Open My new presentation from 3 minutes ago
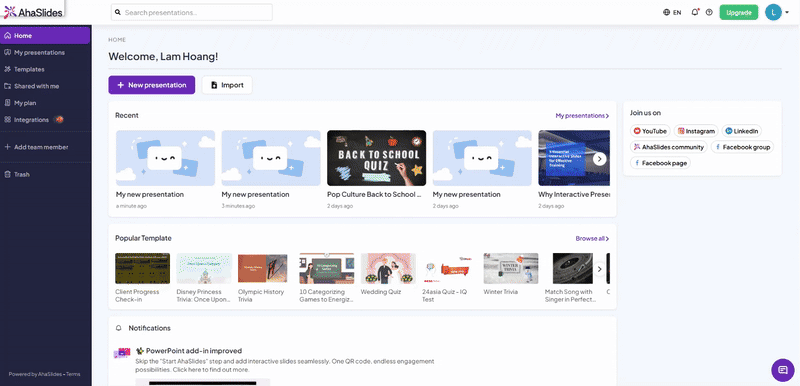Image resolution: width=800 pixels, height=386 pixels. click(271, 158)
